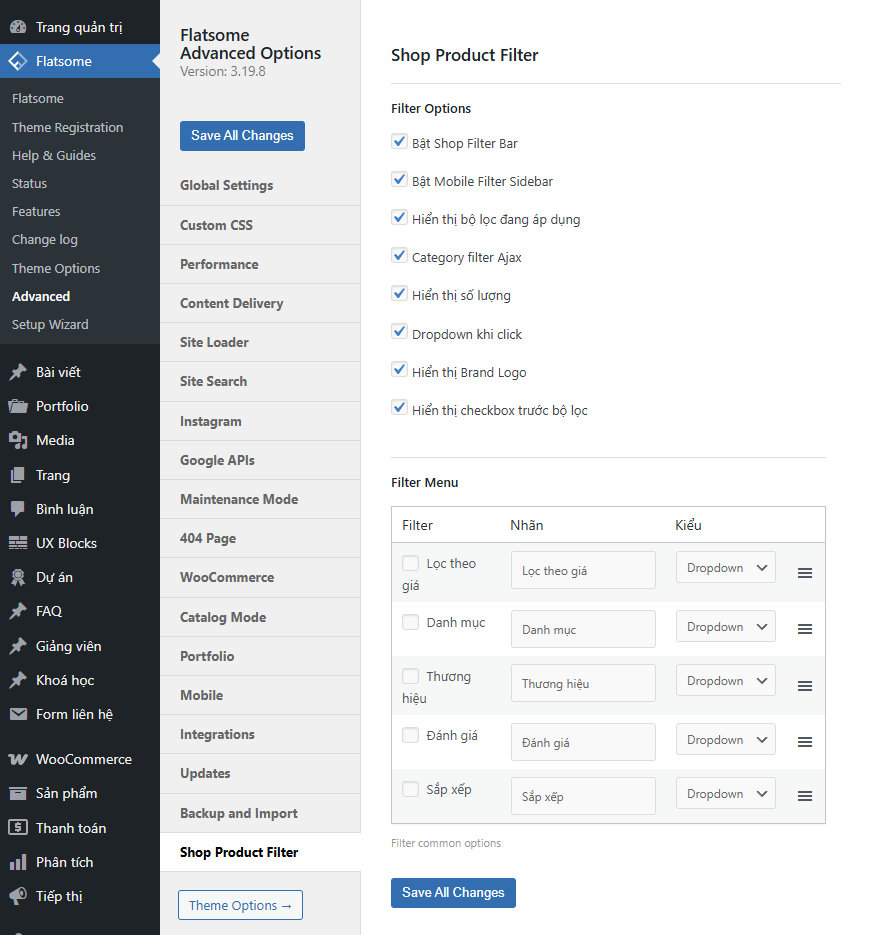Toggle Dropdown khi click checkbox
This screenshot has height=935, width=870.
[400, 332]
